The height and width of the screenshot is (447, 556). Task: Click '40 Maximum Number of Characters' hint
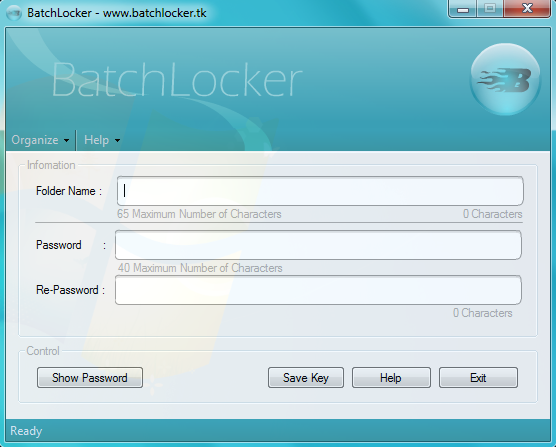[x=200, y=268]
